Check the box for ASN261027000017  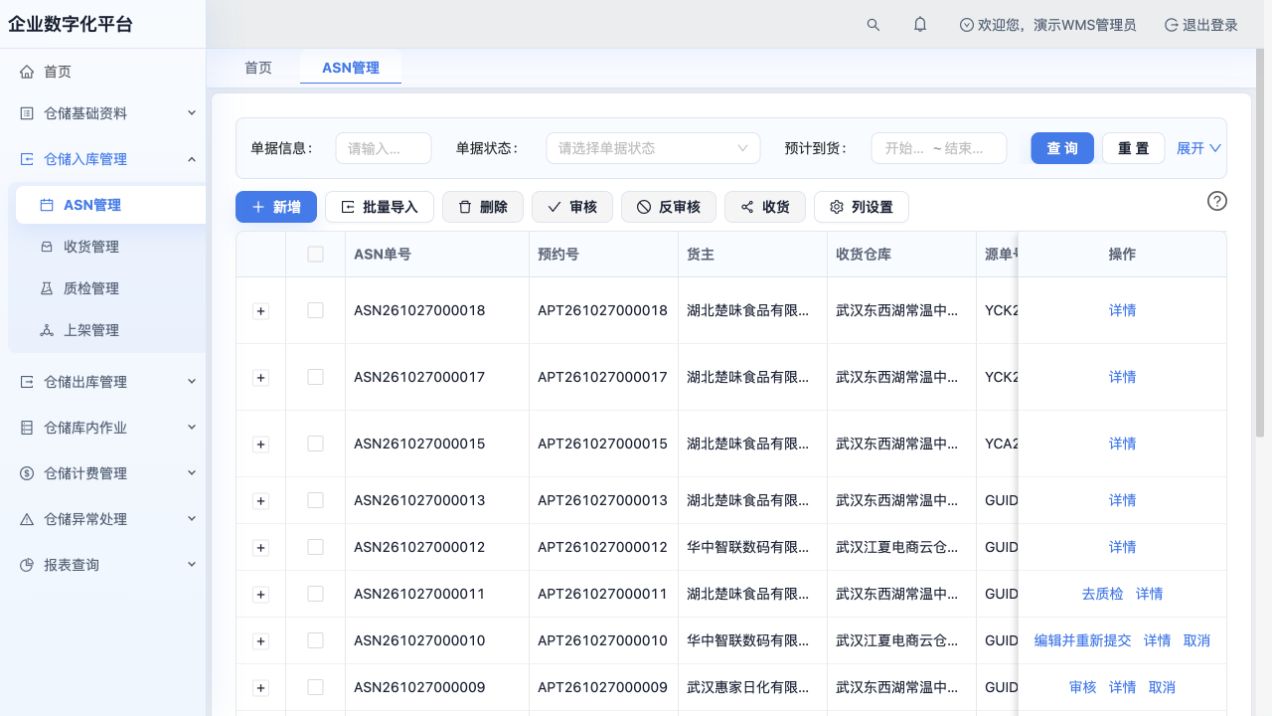click(x=315, y=377)
